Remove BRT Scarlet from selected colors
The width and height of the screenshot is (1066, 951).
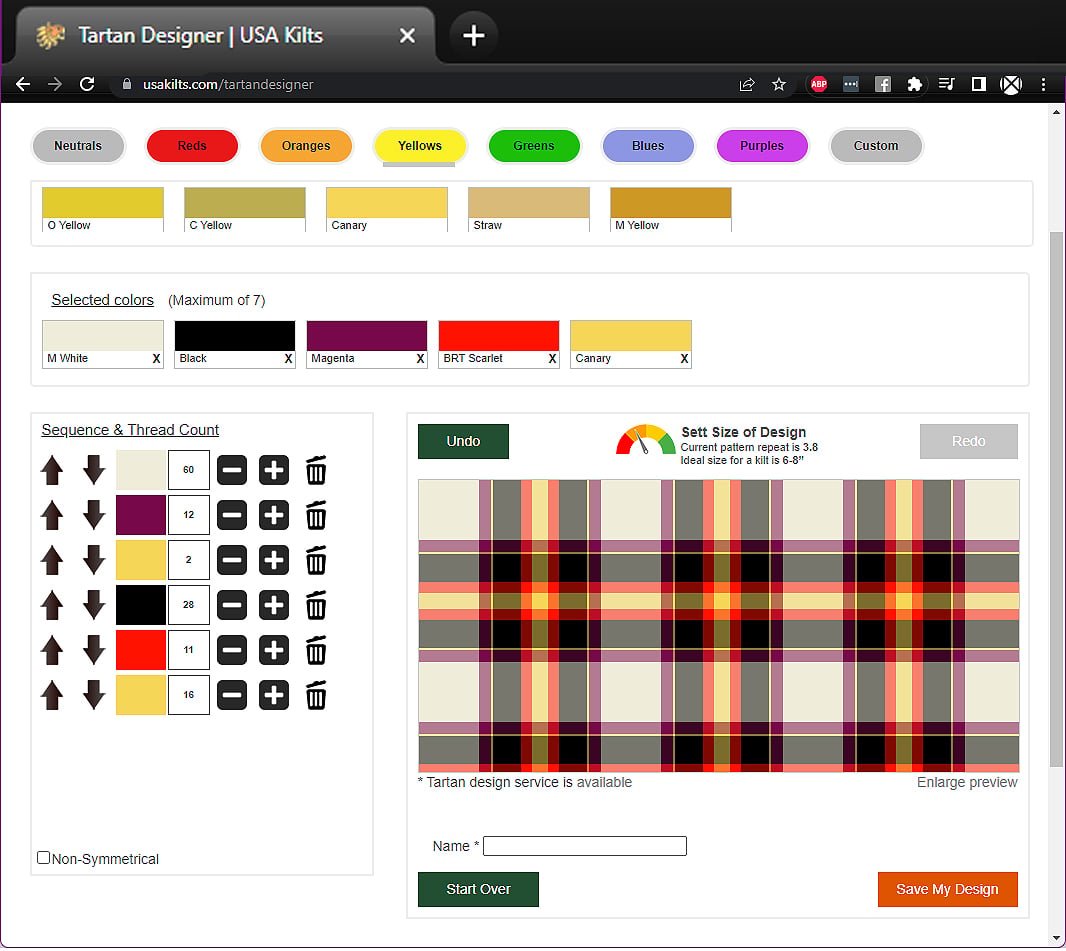pos(552,359)
